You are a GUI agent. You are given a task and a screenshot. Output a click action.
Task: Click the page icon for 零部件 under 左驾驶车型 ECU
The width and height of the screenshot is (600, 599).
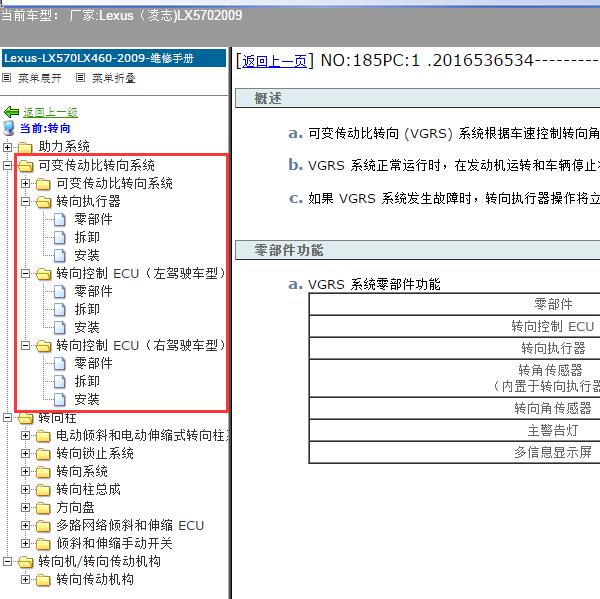point(60,292)
